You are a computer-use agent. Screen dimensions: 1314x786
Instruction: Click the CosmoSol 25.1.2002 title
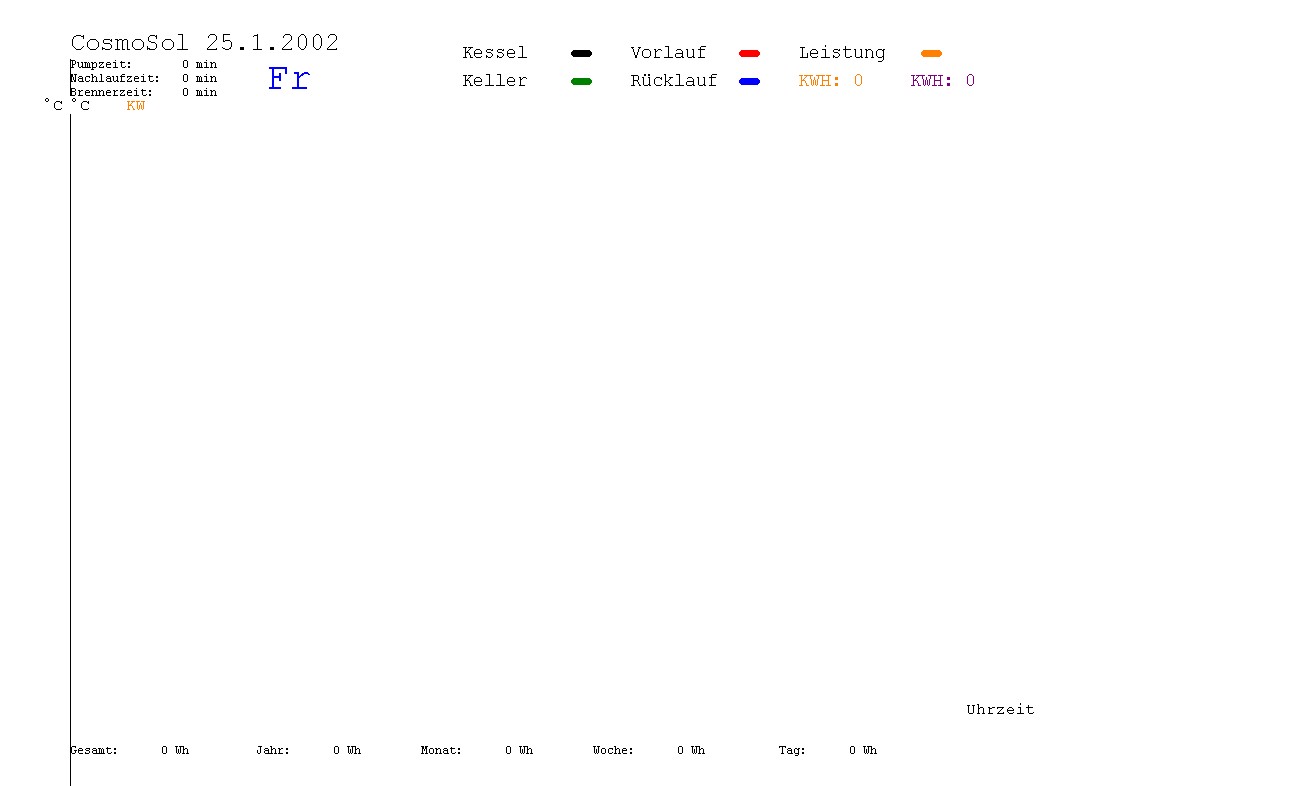(205, 43)
